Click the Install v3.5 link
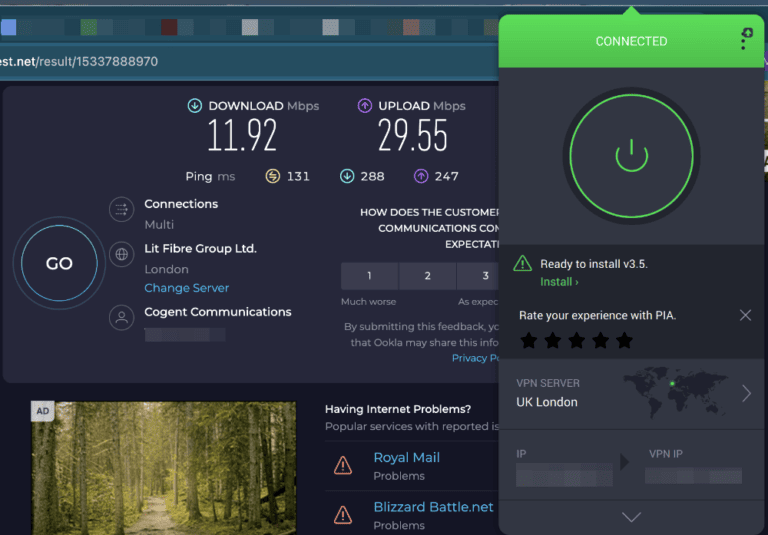Viewport: 768px width, 535px height. 559,282
